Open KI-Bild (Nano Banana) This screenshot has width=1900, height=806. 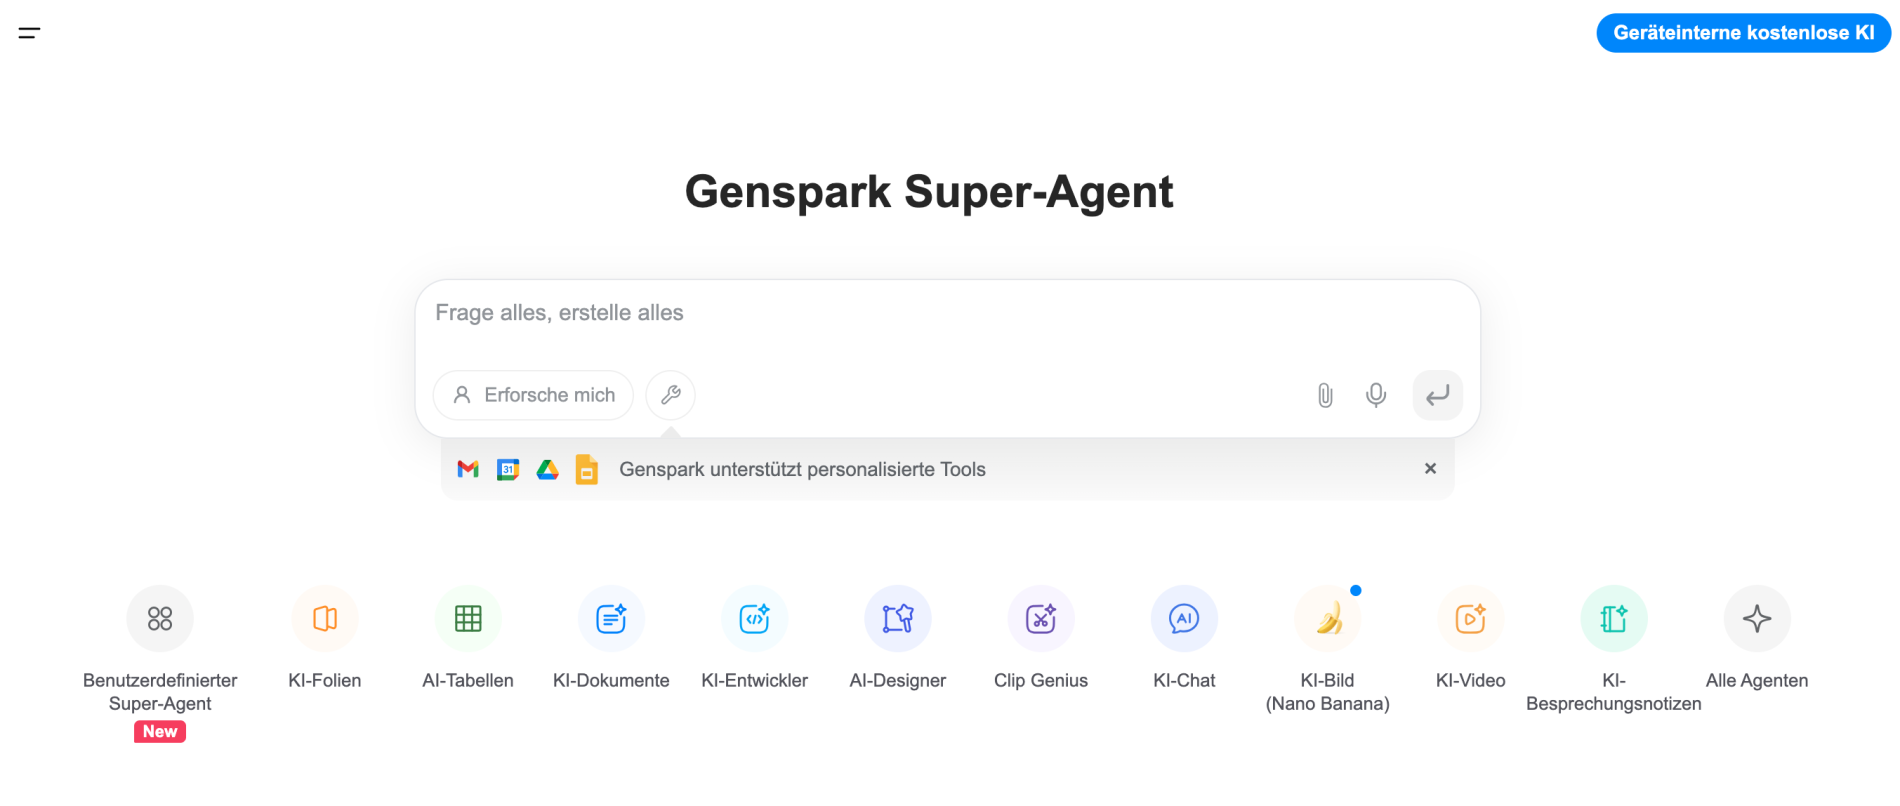click(x=1328, y=619)
